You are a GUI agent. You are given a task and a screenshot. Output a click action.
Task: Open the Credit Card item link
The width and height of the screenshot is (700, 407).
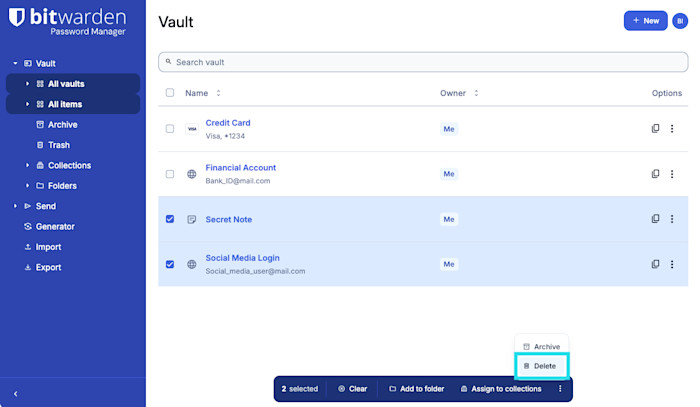[x=228, y=123]
